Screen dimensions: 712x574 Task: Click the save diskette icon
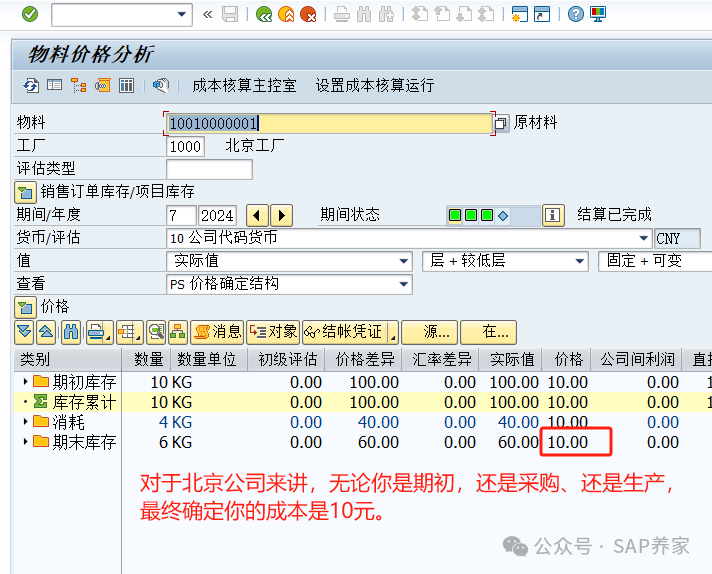(x=230, y=15)
